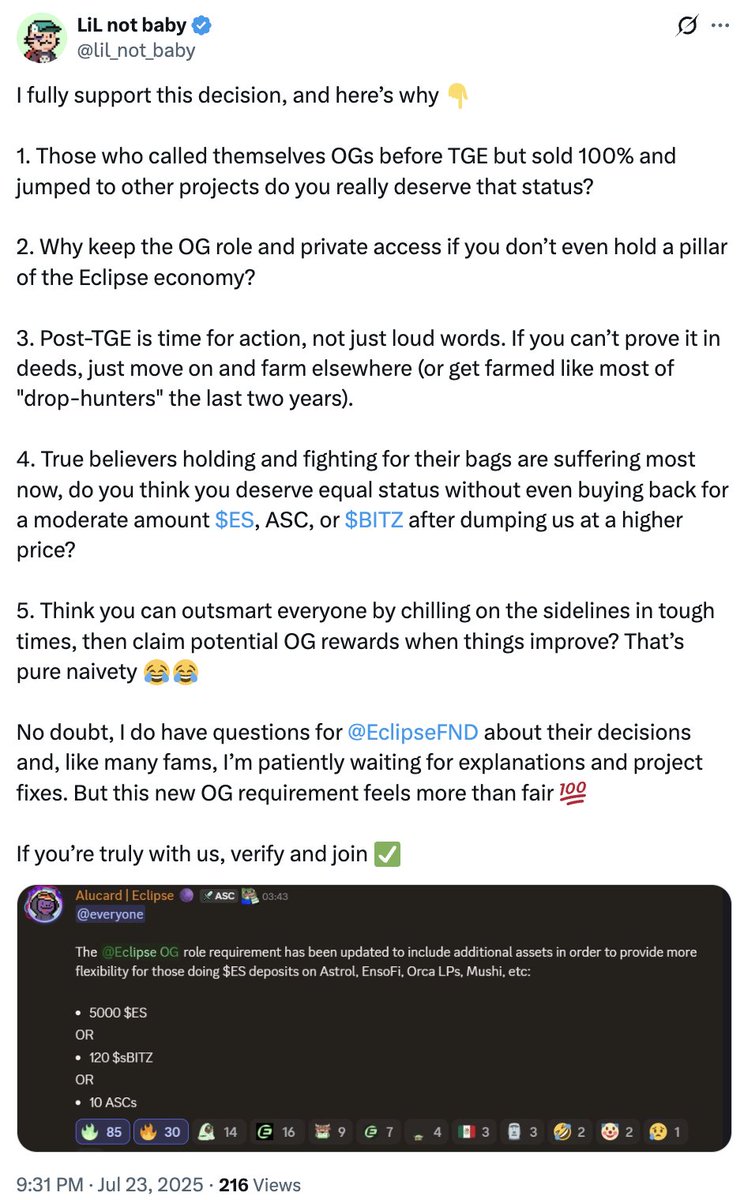
Task: Open the 216 Views count
Action: (260, 1184)
